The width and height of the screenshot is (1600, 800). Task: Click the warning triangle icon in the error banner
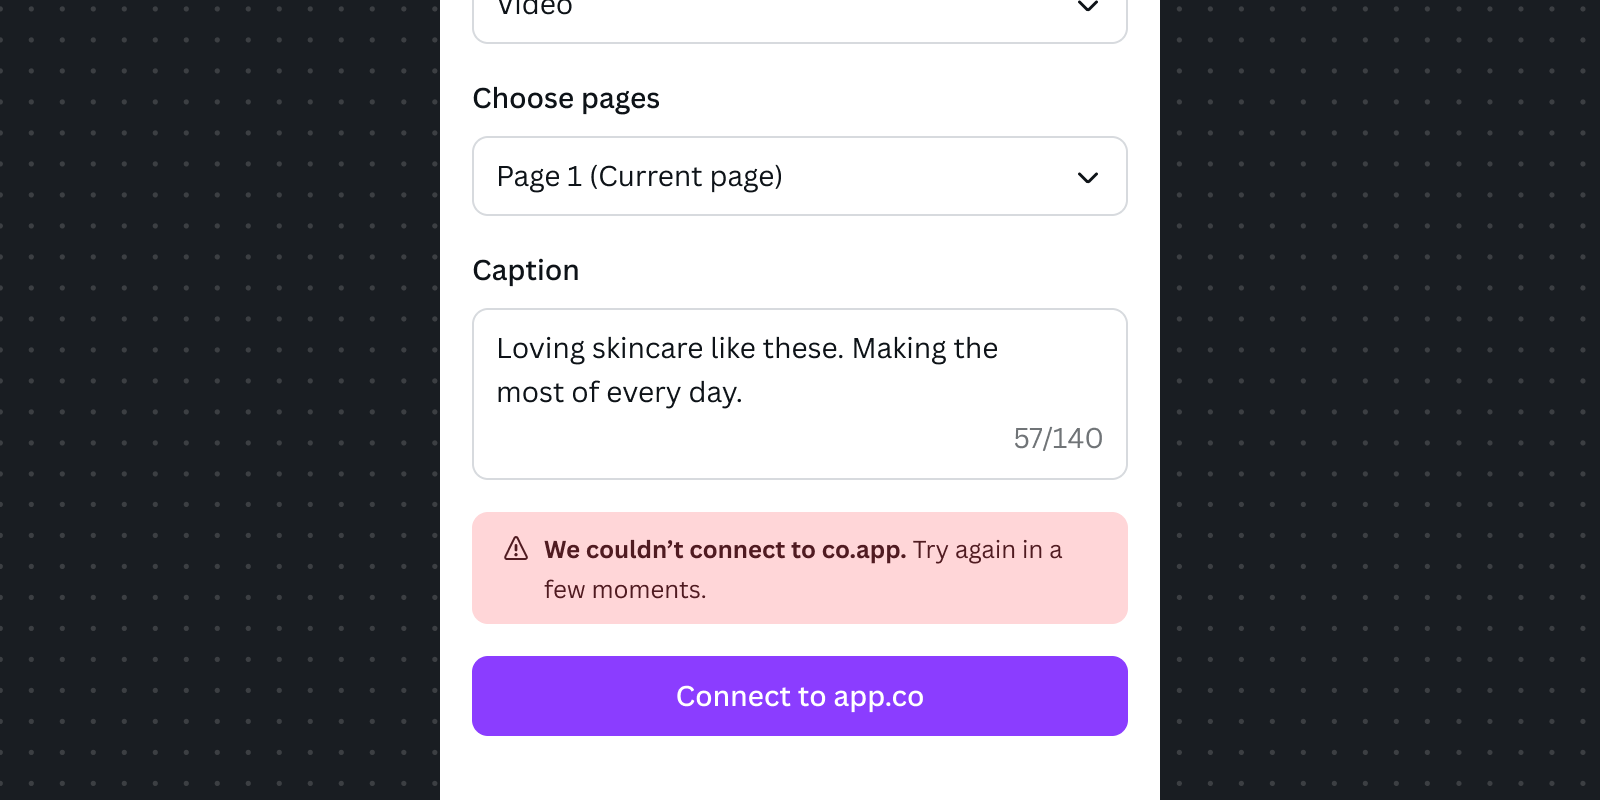click(515, 549)
